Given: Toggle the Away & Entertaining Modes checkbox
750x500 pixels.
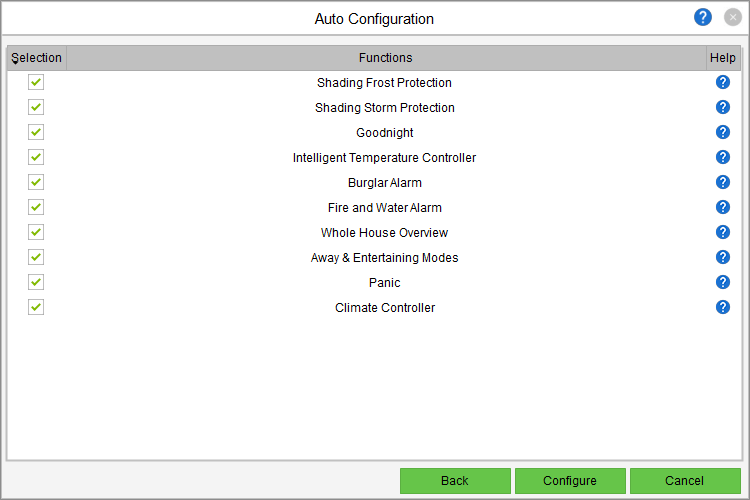Looking at the screenshot, I should click(x=36, y=257).
